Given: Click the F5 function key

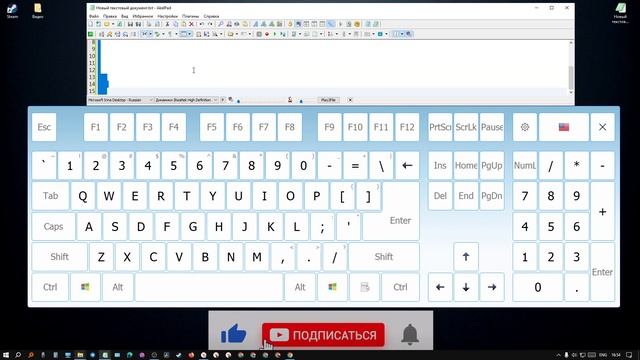Looking at the screenshot, I should [211, 127].
